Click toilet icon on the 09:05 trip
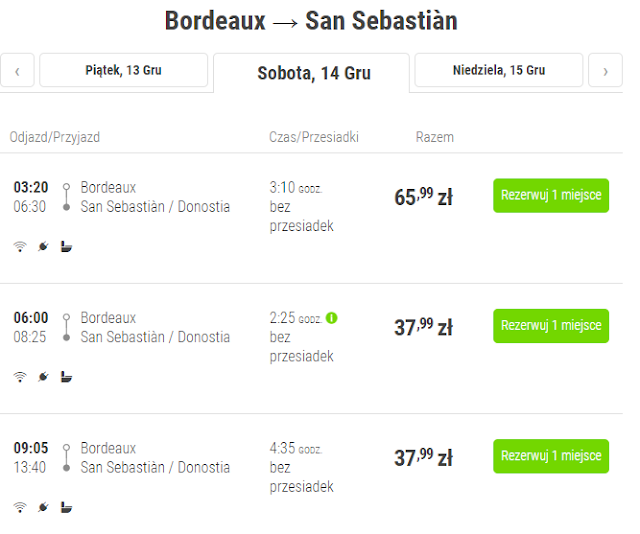Viewport: 640px width, 534px height. pos(66,507)
